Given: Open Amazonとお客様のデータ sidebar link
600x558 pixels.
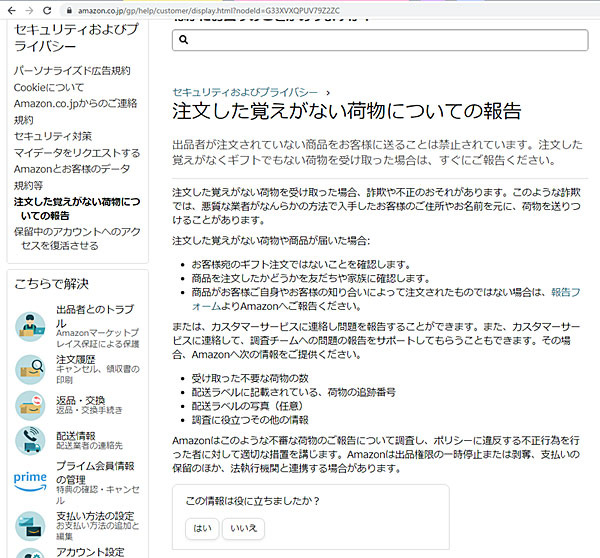Looking at the screenshot, I should (72, 169).
